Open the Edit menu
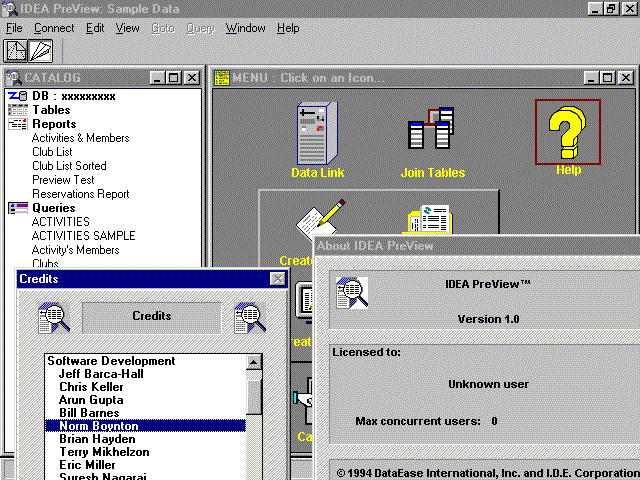The width and height of the screenshot is (640, 480). (x=95, y=28)
